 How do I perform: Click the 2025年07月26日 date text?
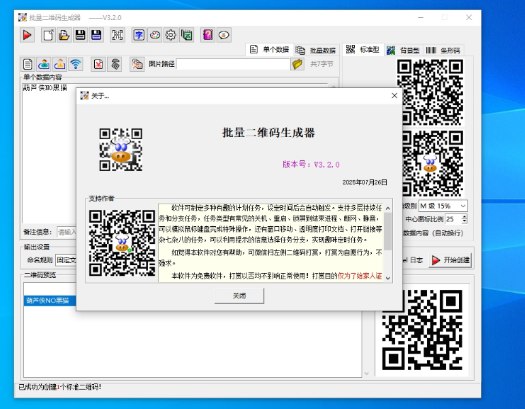pos(365,182)
